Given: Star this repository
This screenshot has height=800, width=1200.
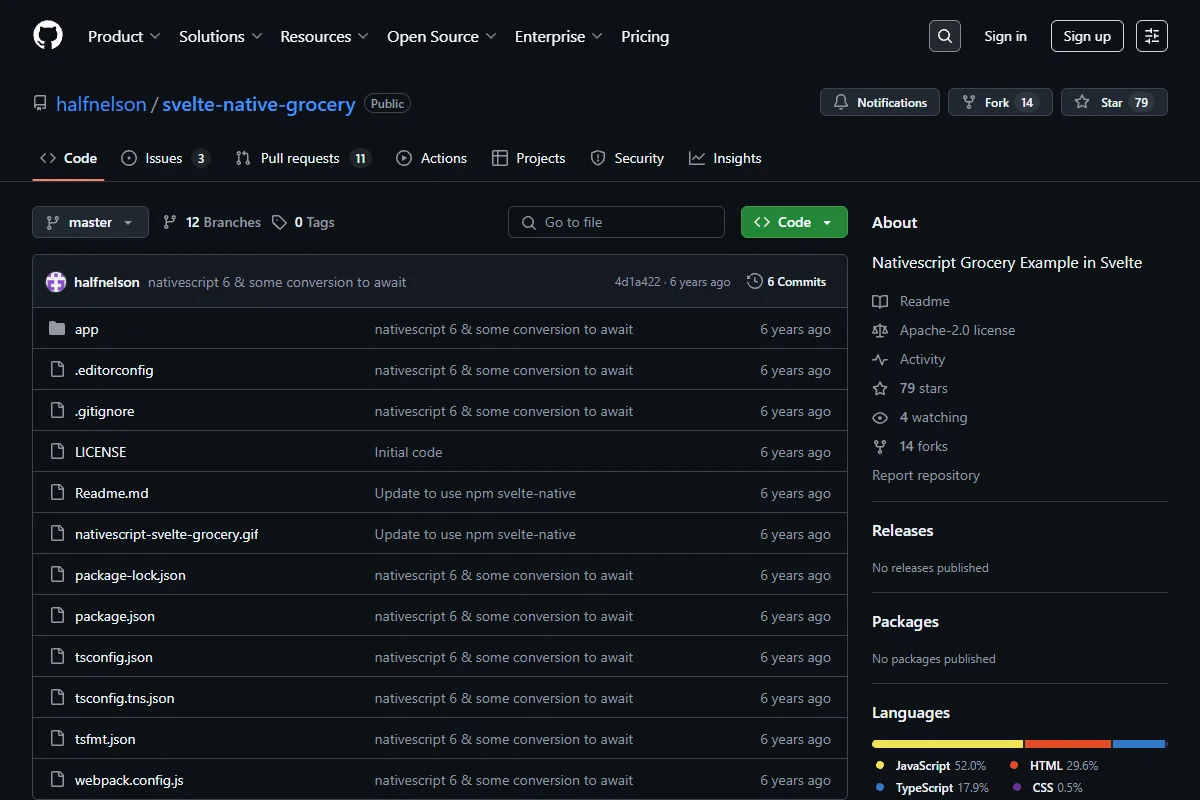Looking at the screenshot, I should point(1114,102).
